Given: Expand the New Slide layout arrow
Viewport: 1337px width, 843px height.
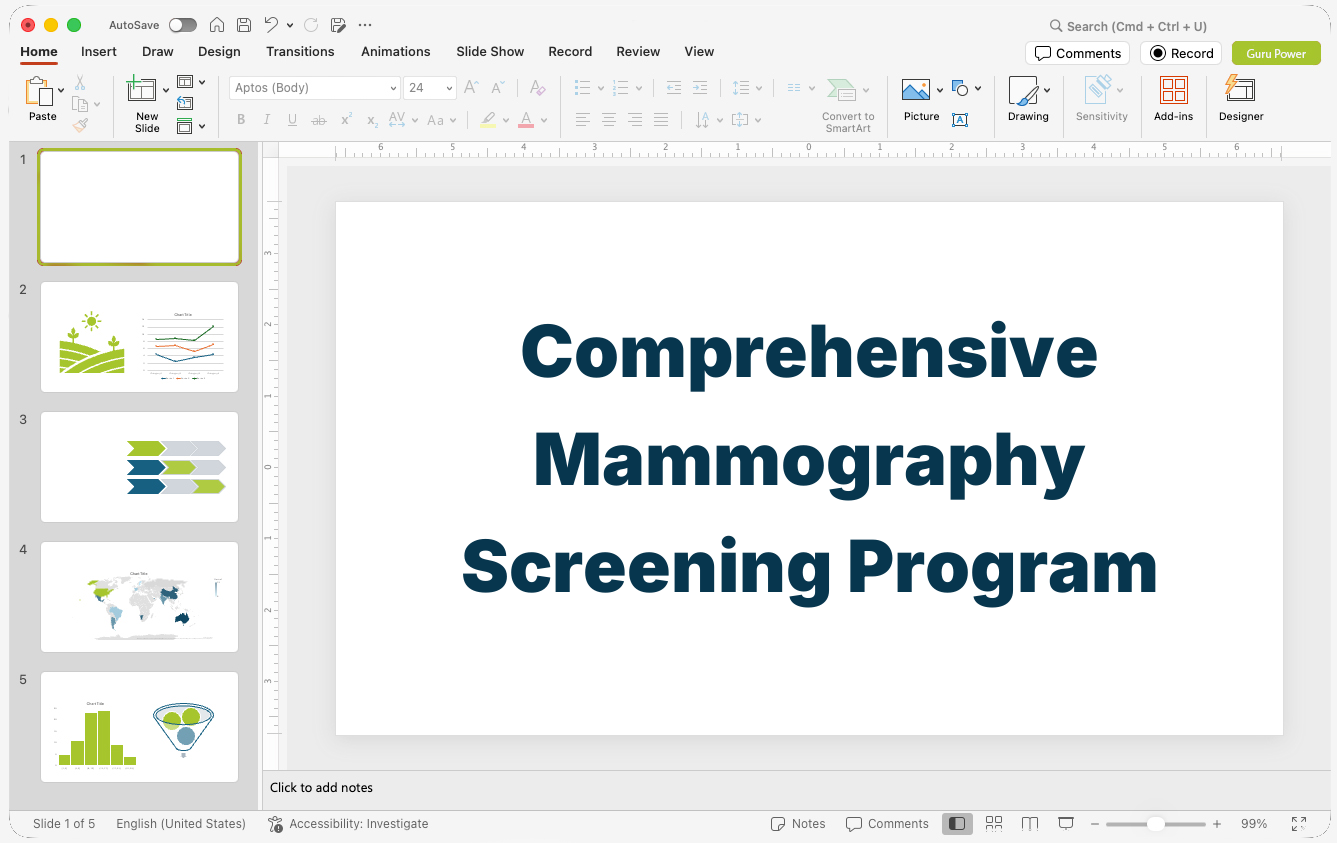Looking at the screenshot, I should pyautogui.click(x=166, y=90).
